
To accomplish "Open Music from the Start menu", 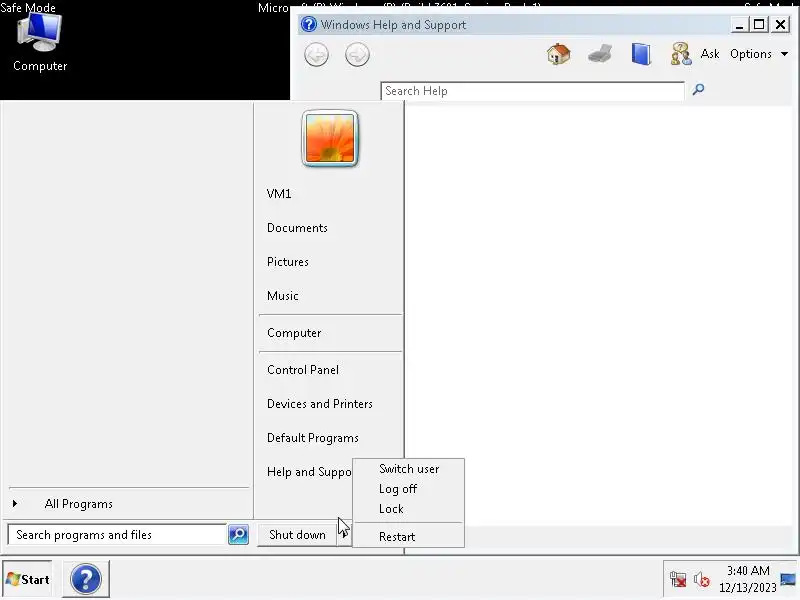I will 283,296.
